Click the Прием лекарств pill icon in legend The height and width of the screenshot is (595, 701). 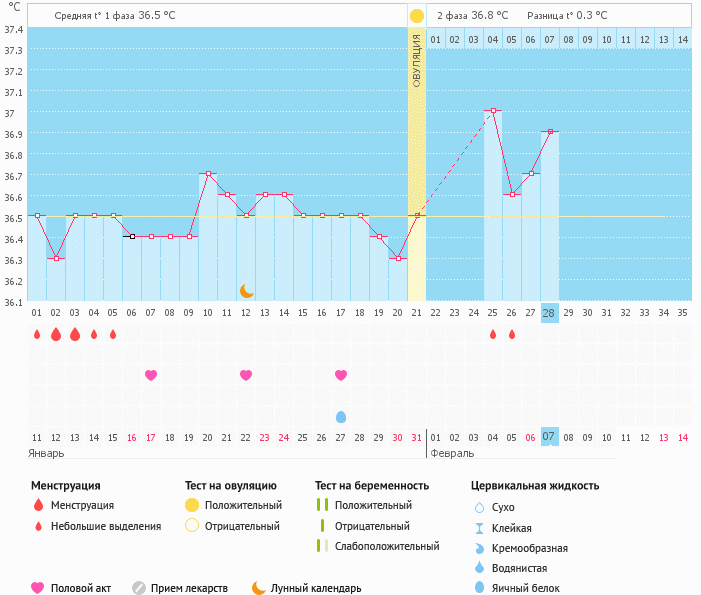pyautogui.click(x=139, y=588)
